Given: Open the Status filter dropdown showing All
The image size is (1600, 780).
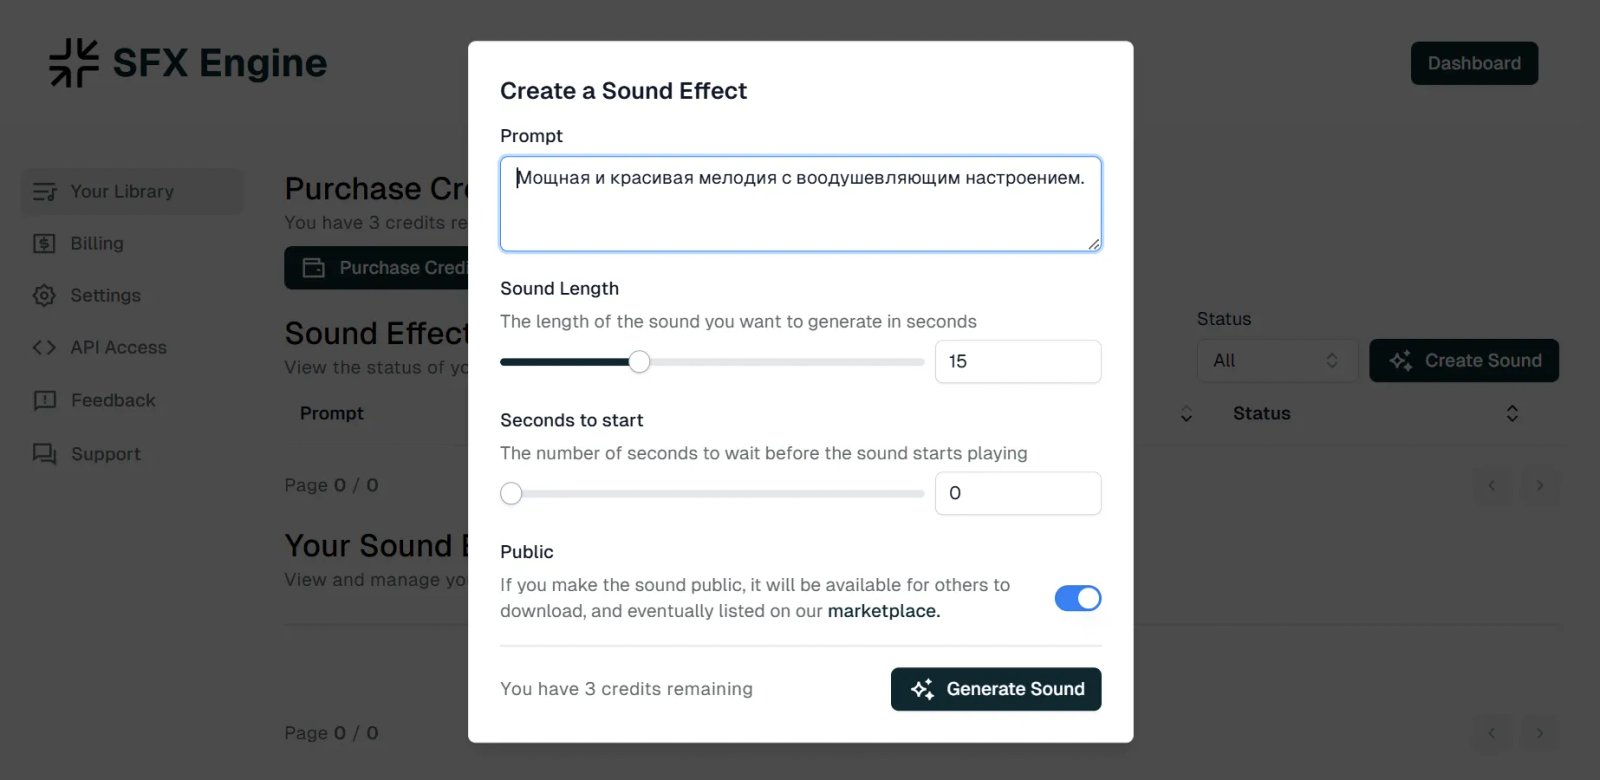Looking at the screenshot, I should click(1277, 361).
